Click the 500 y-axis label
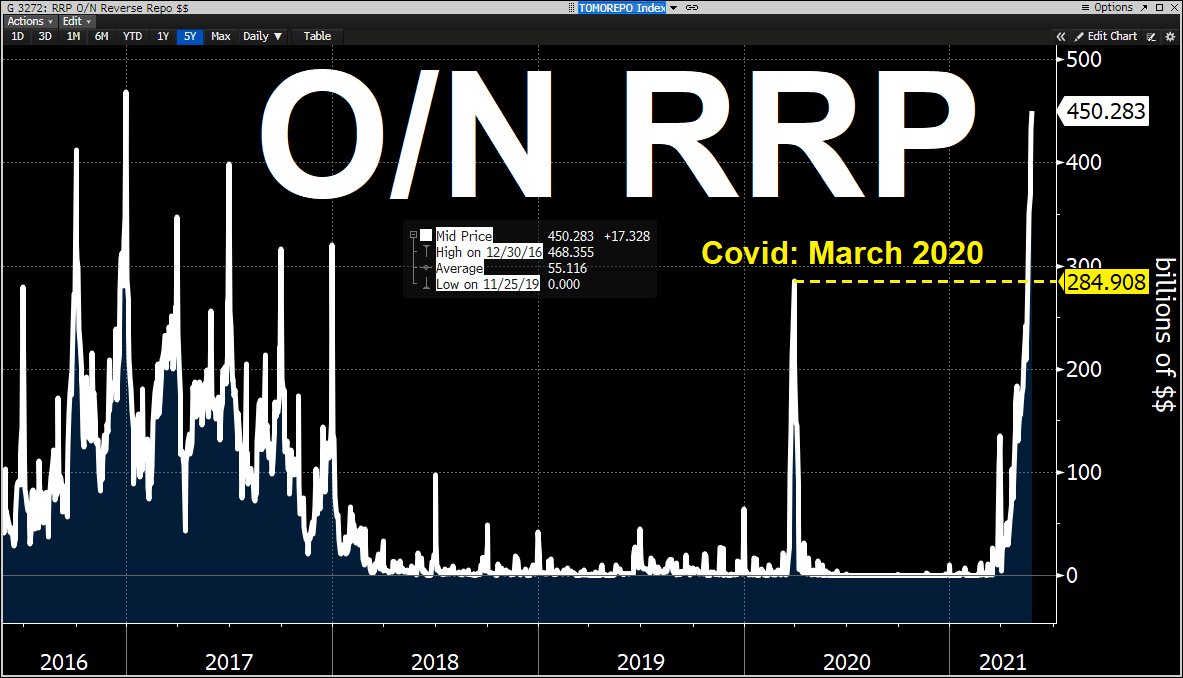The height and width of the screenshot is (678, 1183). click(x=1083, y=59)
